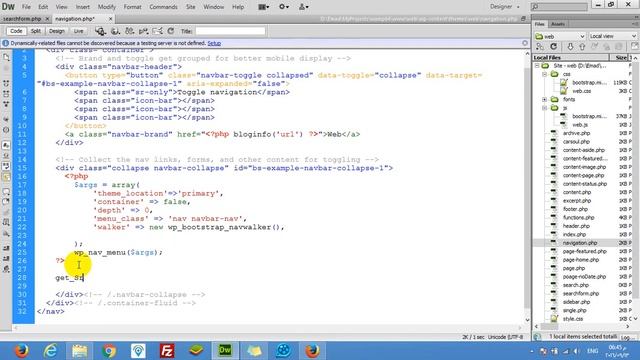Select header.php in Files panel
Screen dimensions: 640x360
(x=576, y=226)
